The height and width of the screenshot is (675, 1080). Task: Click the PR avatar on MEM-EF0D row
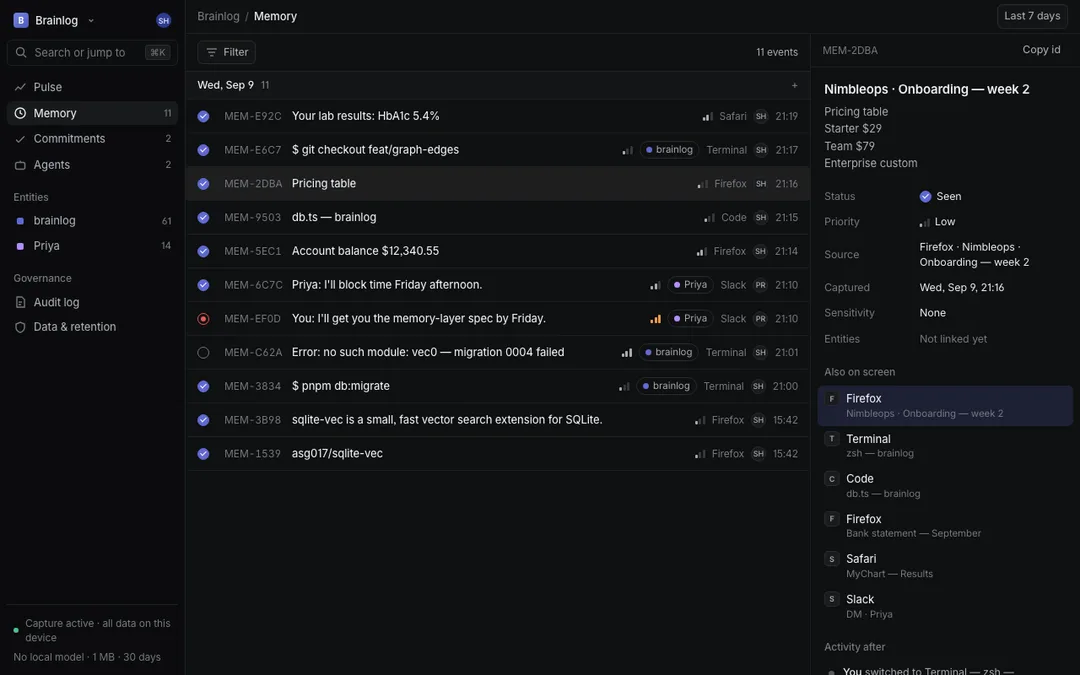click(760, 319)
